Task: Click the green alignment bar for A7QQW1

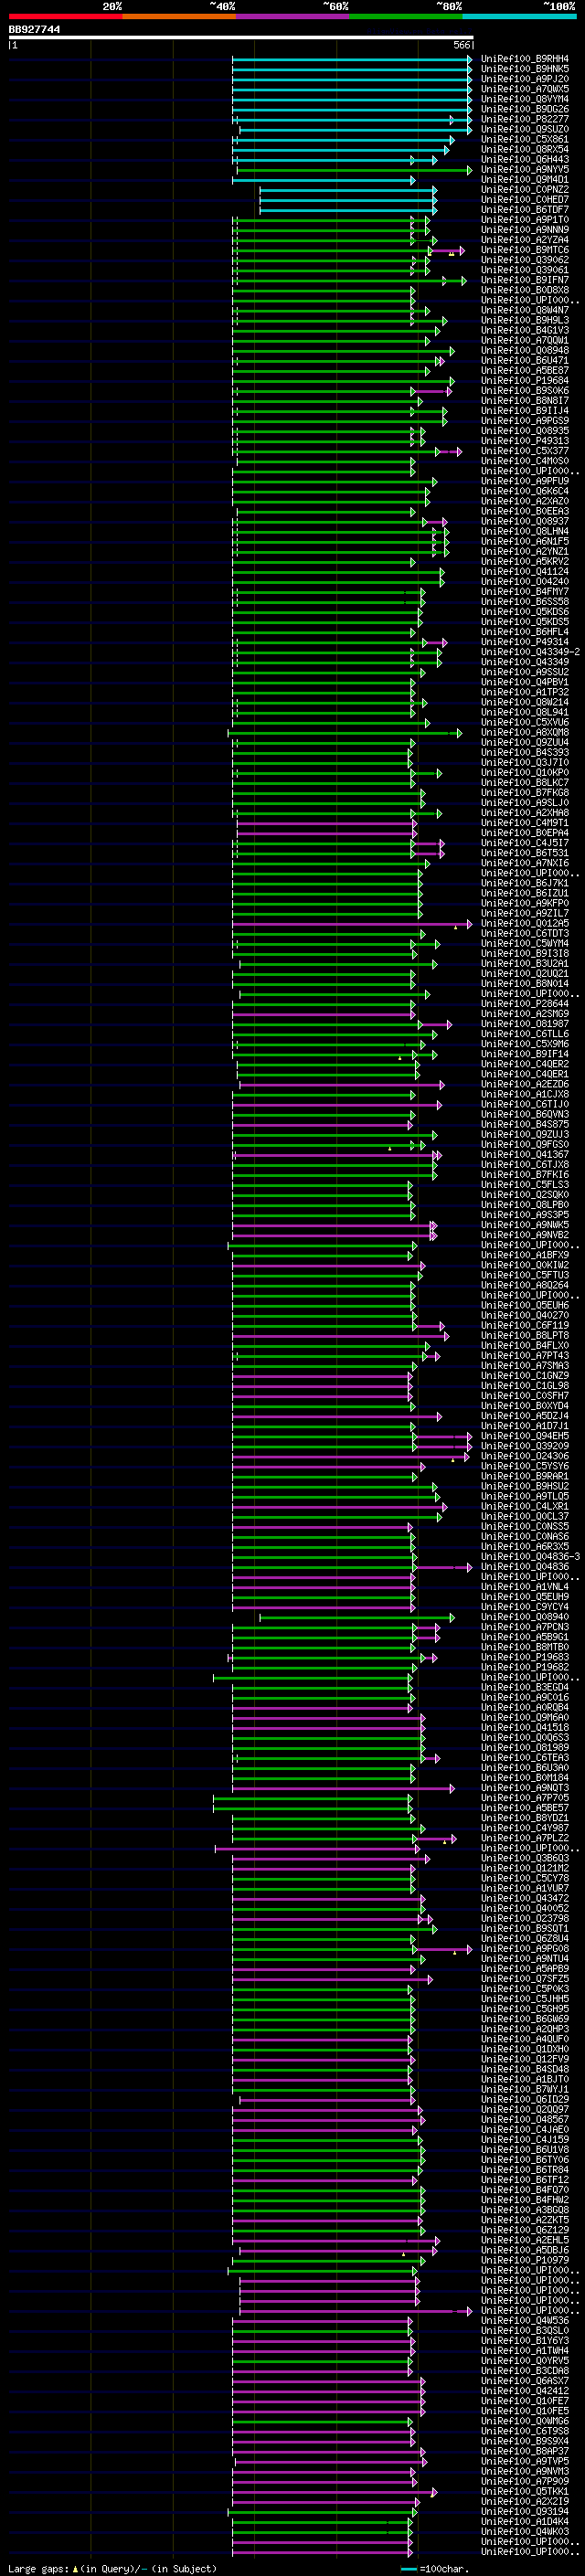Action: pyautogui.click(x=331, y=340)
